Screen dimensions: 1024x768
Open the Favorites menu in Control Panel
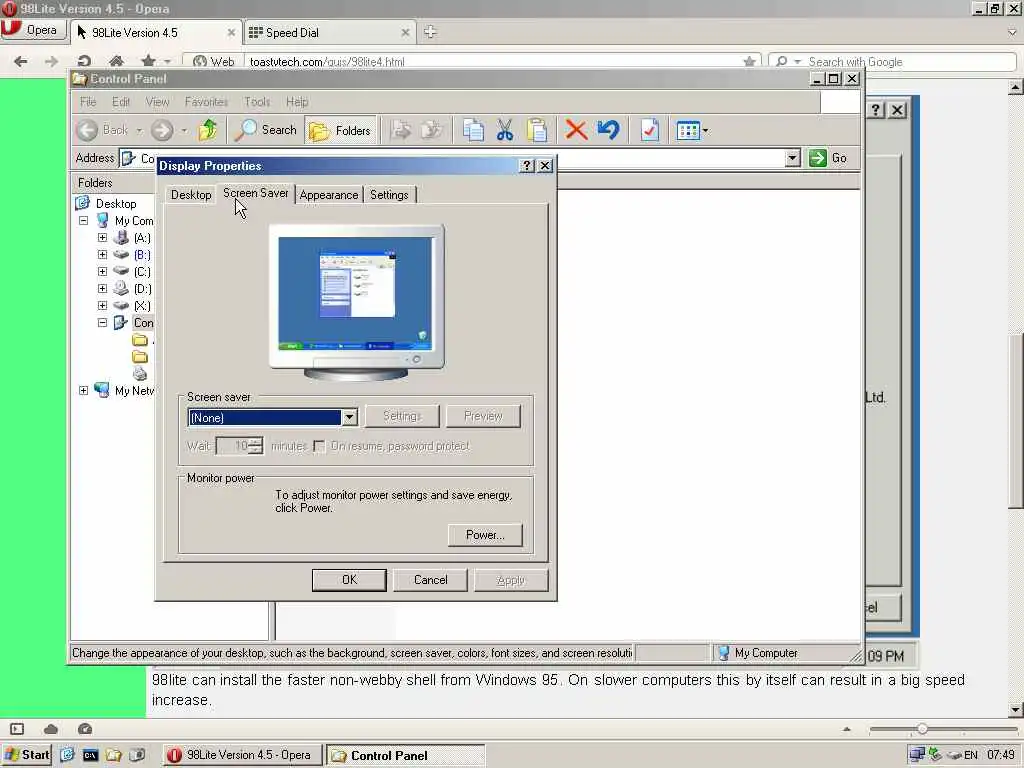(206, 102)
